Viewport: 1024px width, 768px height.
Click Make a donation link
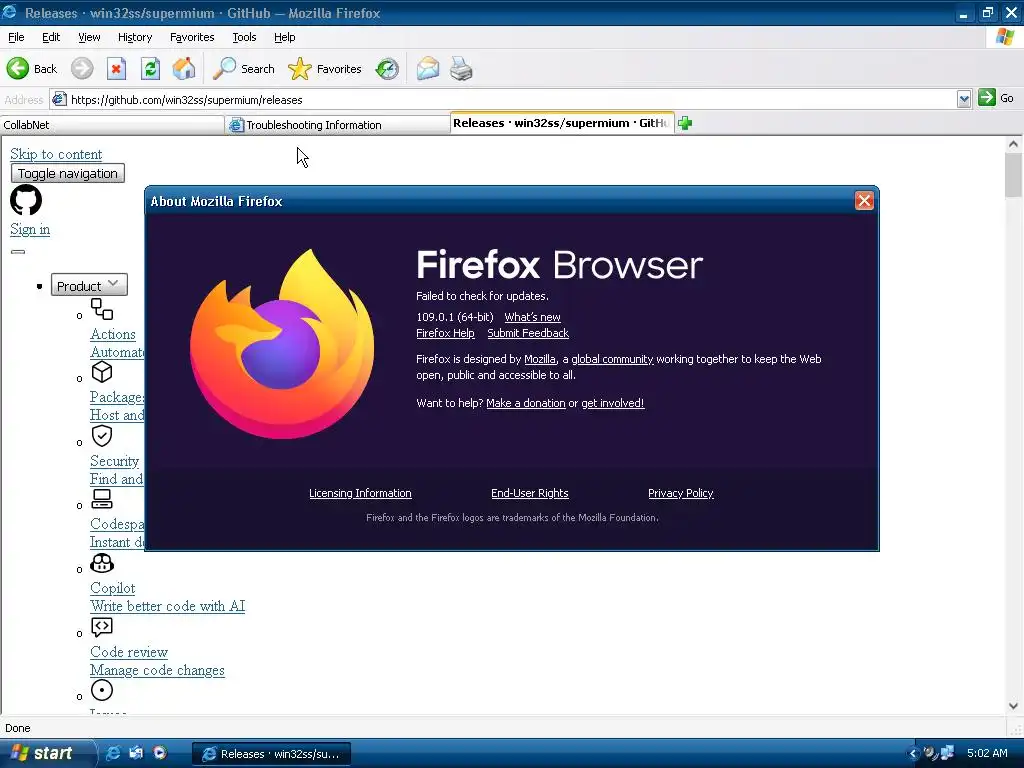pos(526,404)
